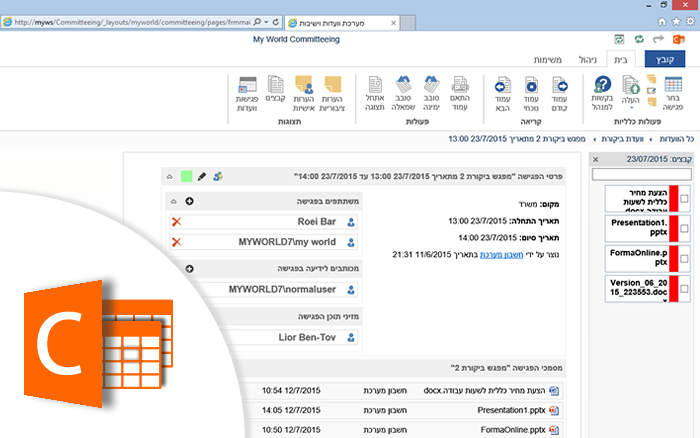This screenshot has width=700, height=438.
Task: Switch to the 'ניהול' ribbon tab
Action: (x=588, y=59)
